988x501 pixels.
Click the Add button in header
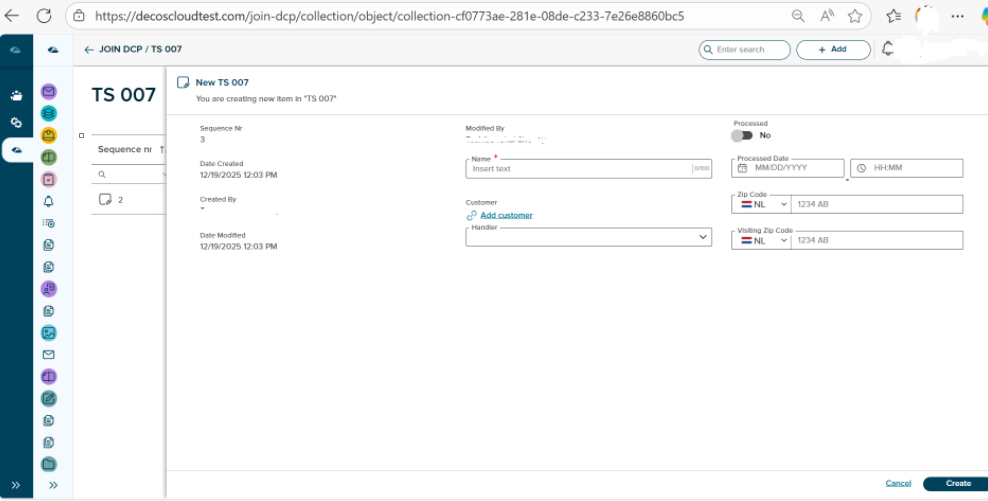coord(832,49)
